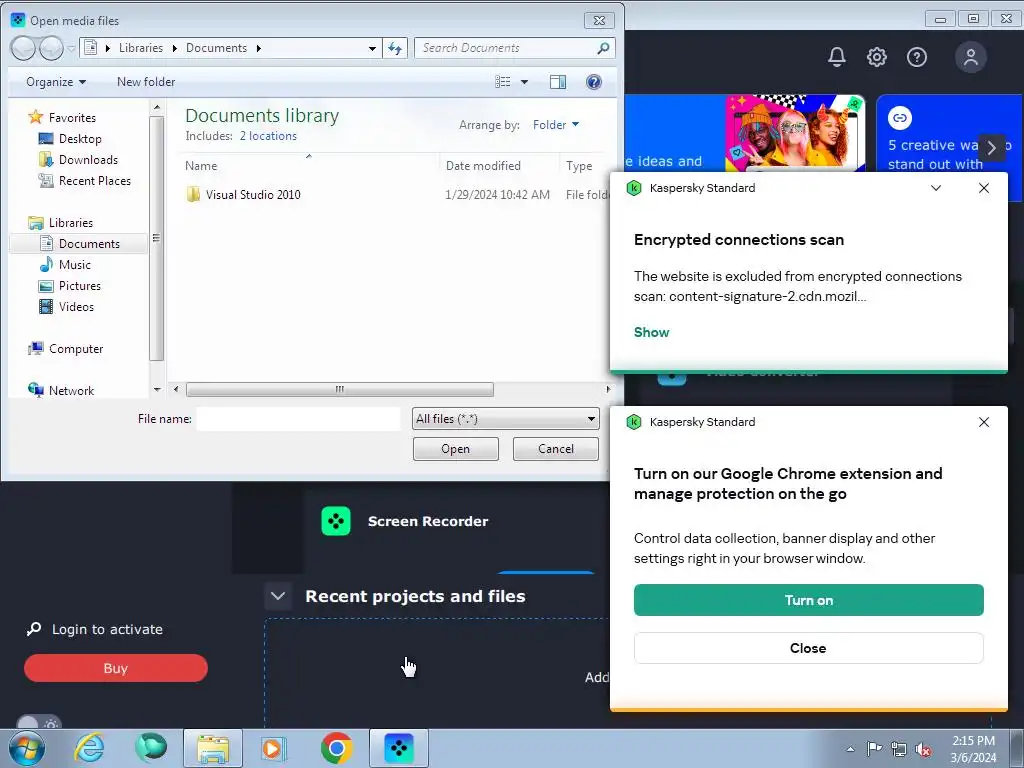Viewport: 1024px width, 768px height.
Task: Show hidden tray icons arrow
Action: pos(850,749)
